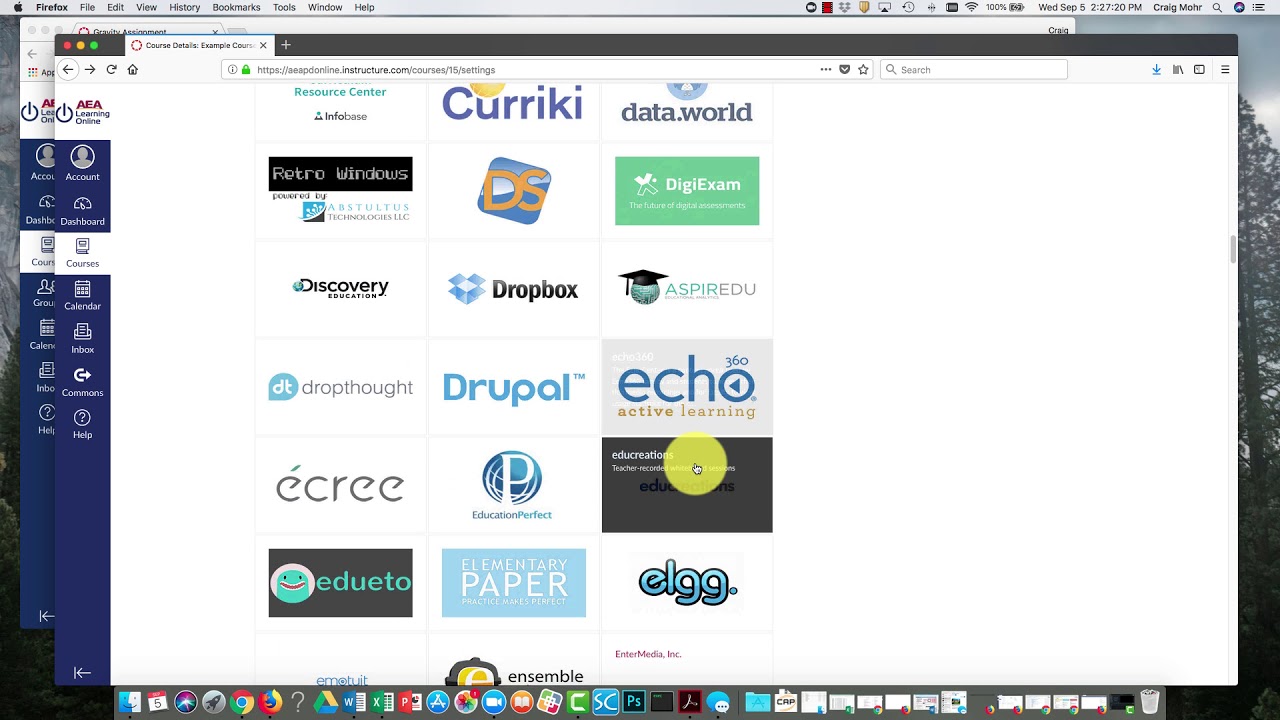Select the DigiExam app tile
The width and height of the screenshot is (1280, 720).
click(x=687, y=190)
